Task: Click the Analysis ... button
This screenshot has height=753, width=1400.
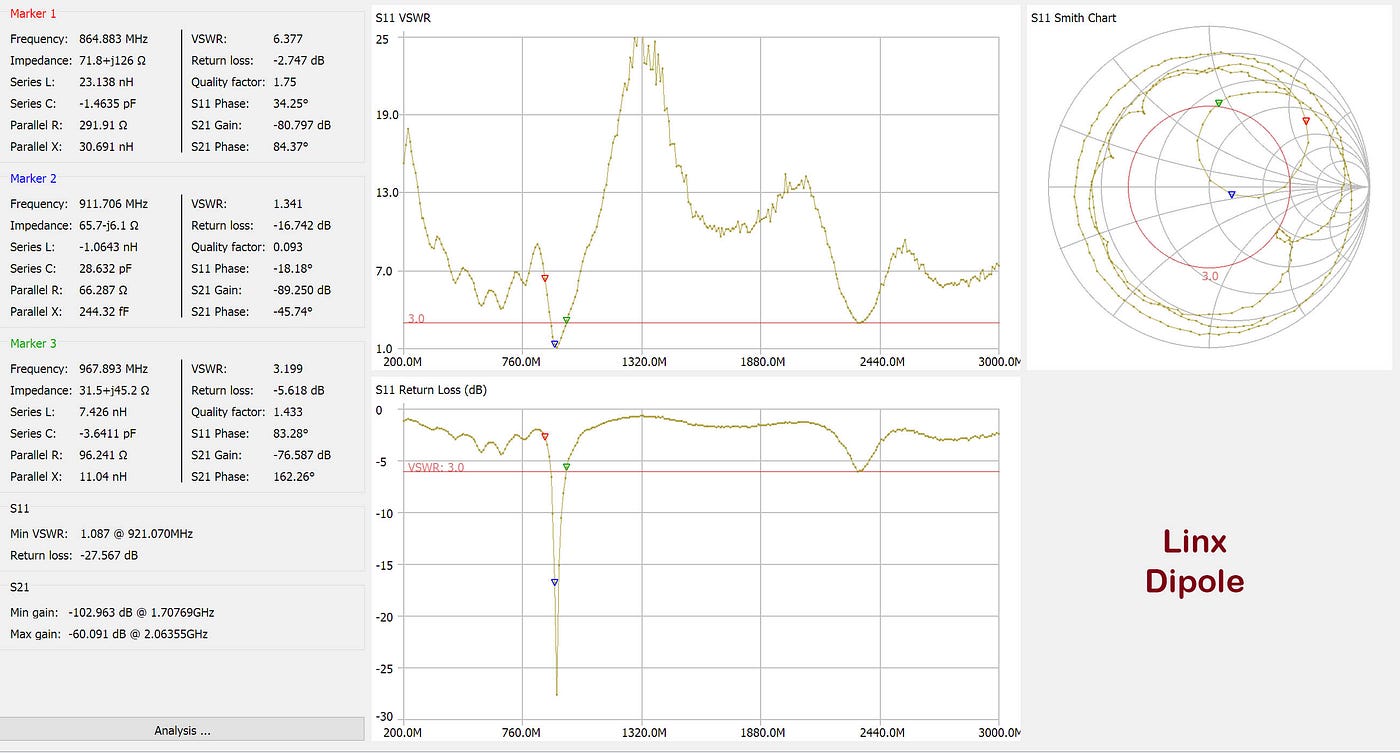Action: (182, 730)
